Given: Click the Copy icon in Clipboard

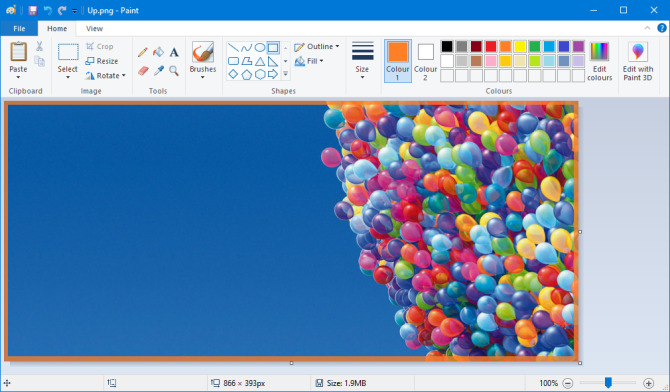Looking at the screenshot, I should coord(39,61).
